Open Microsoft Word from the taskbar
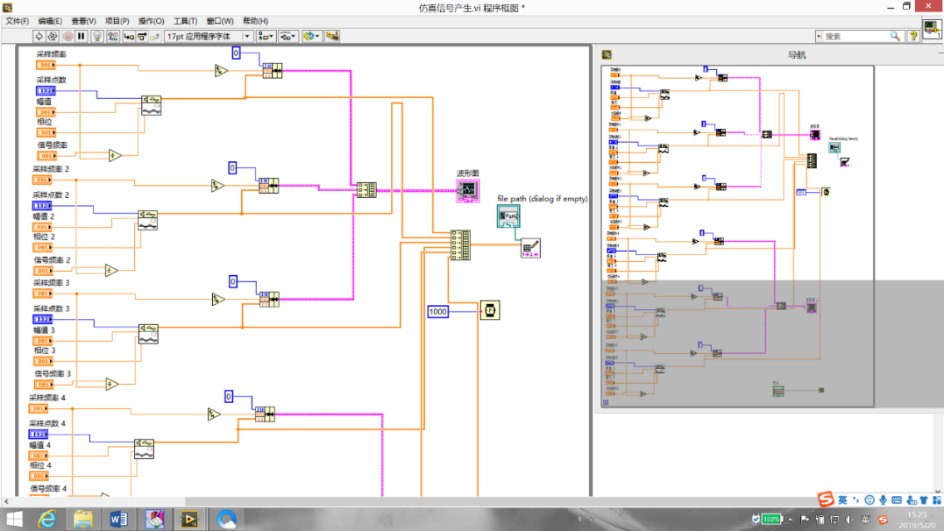The width and height of the screenshot is (944, 531). pos(119,518)
